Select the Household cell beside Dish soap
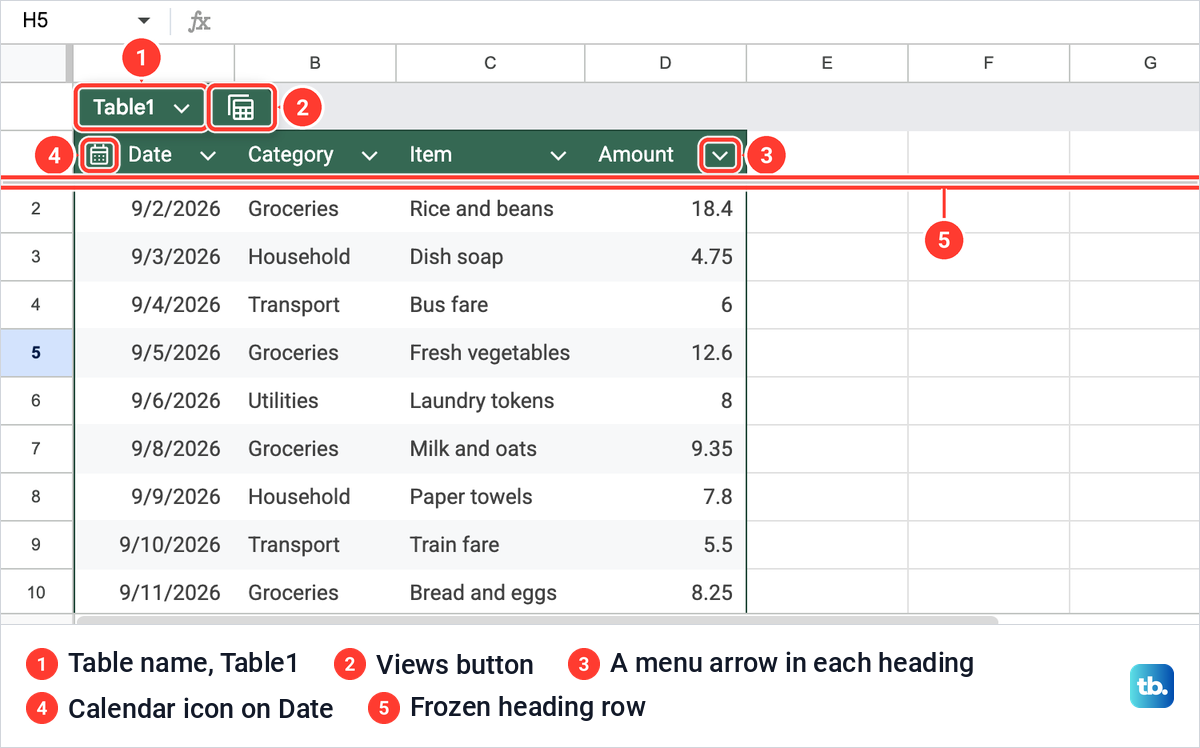The height and width of the screenshot is (748, 1200). pyautogui.click(x=315, y=257)
